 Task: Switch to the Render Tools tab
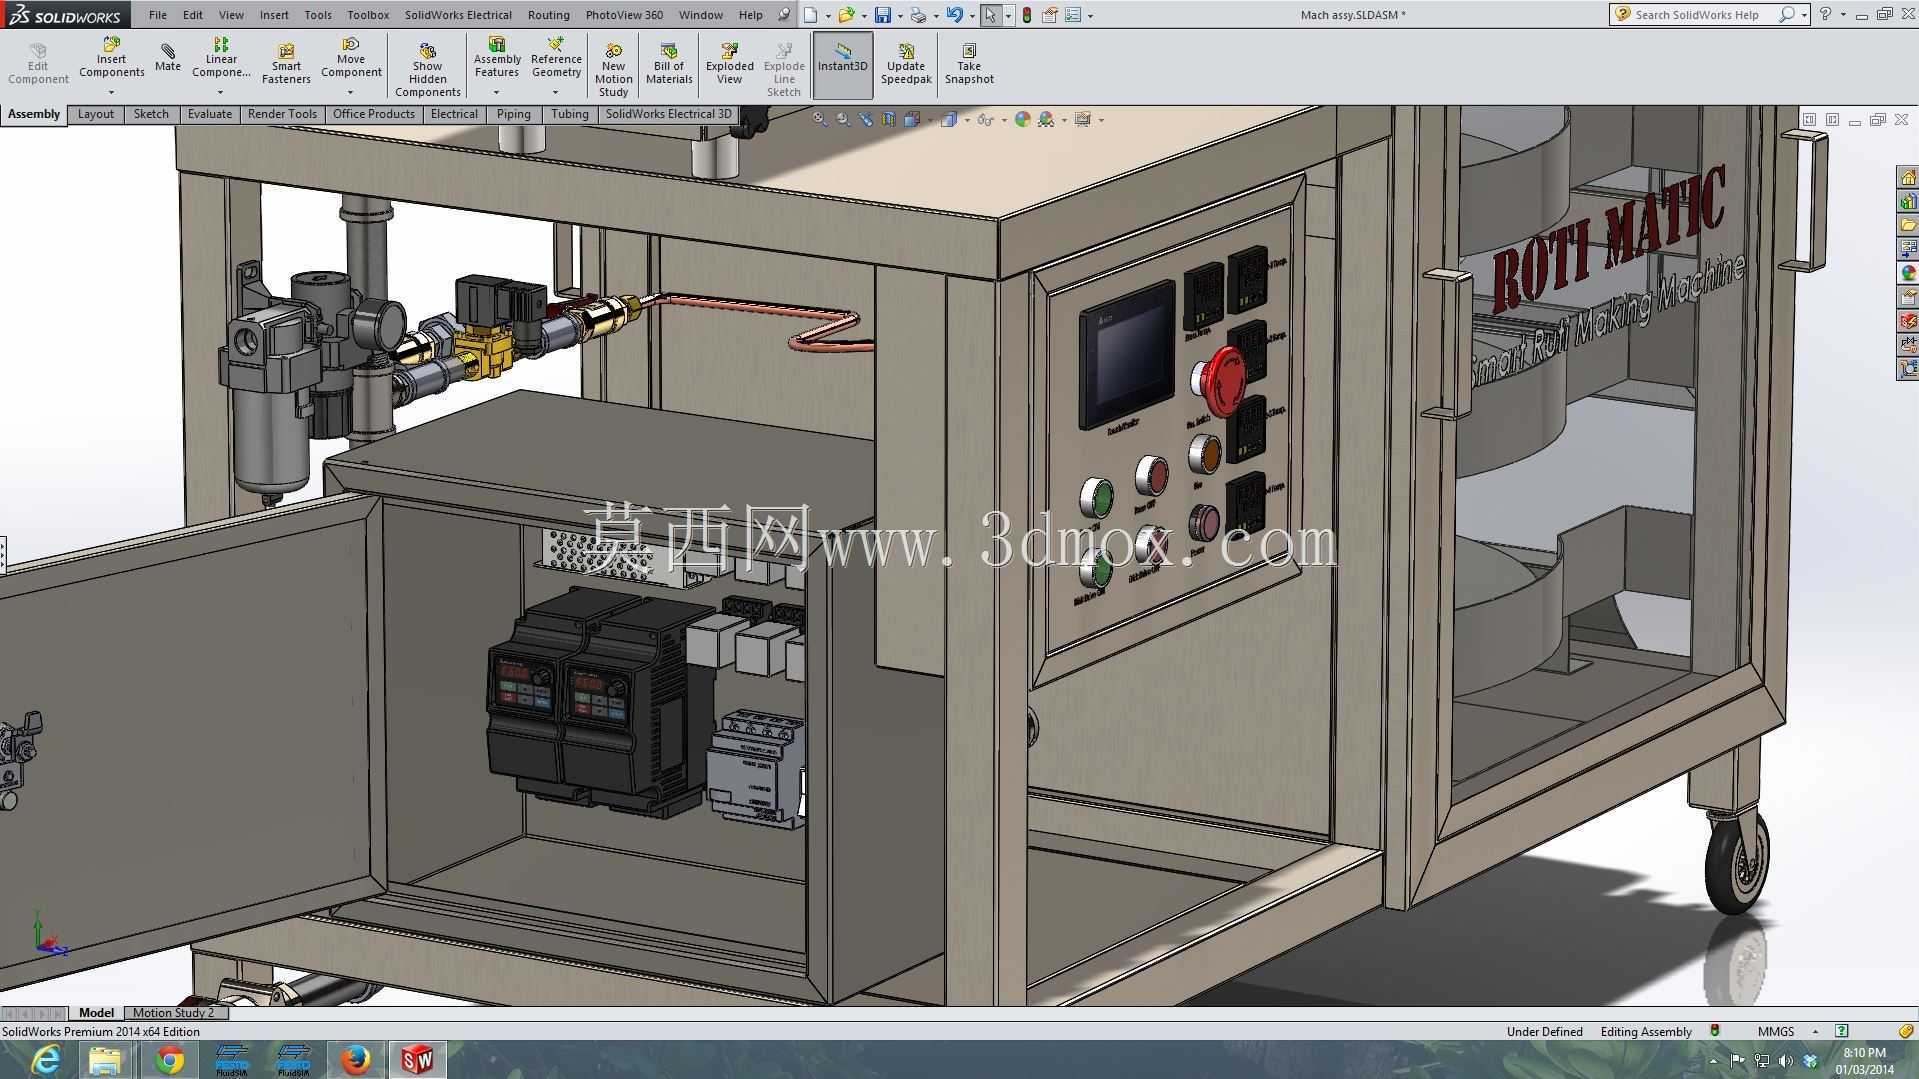(282, 114)
